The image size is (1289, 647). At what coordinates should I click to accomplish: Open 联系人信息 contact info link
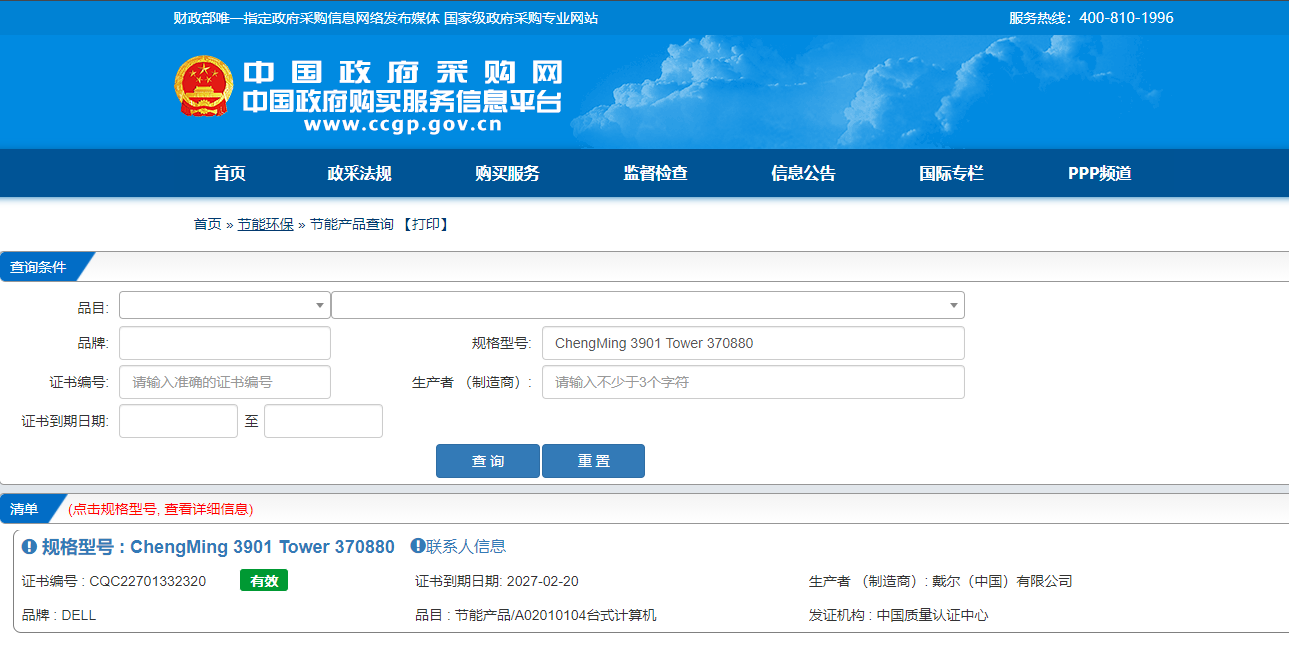pyautogui.click(x=466, y=546)
